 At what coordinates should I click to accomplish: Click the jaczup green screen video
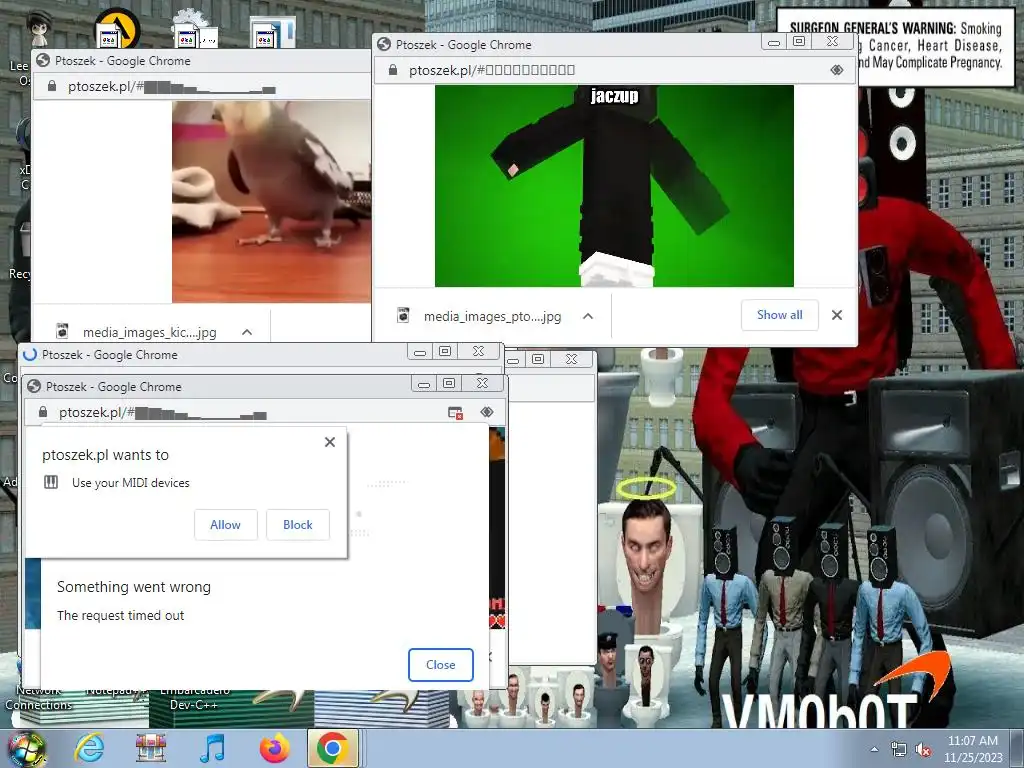[614, 186]
